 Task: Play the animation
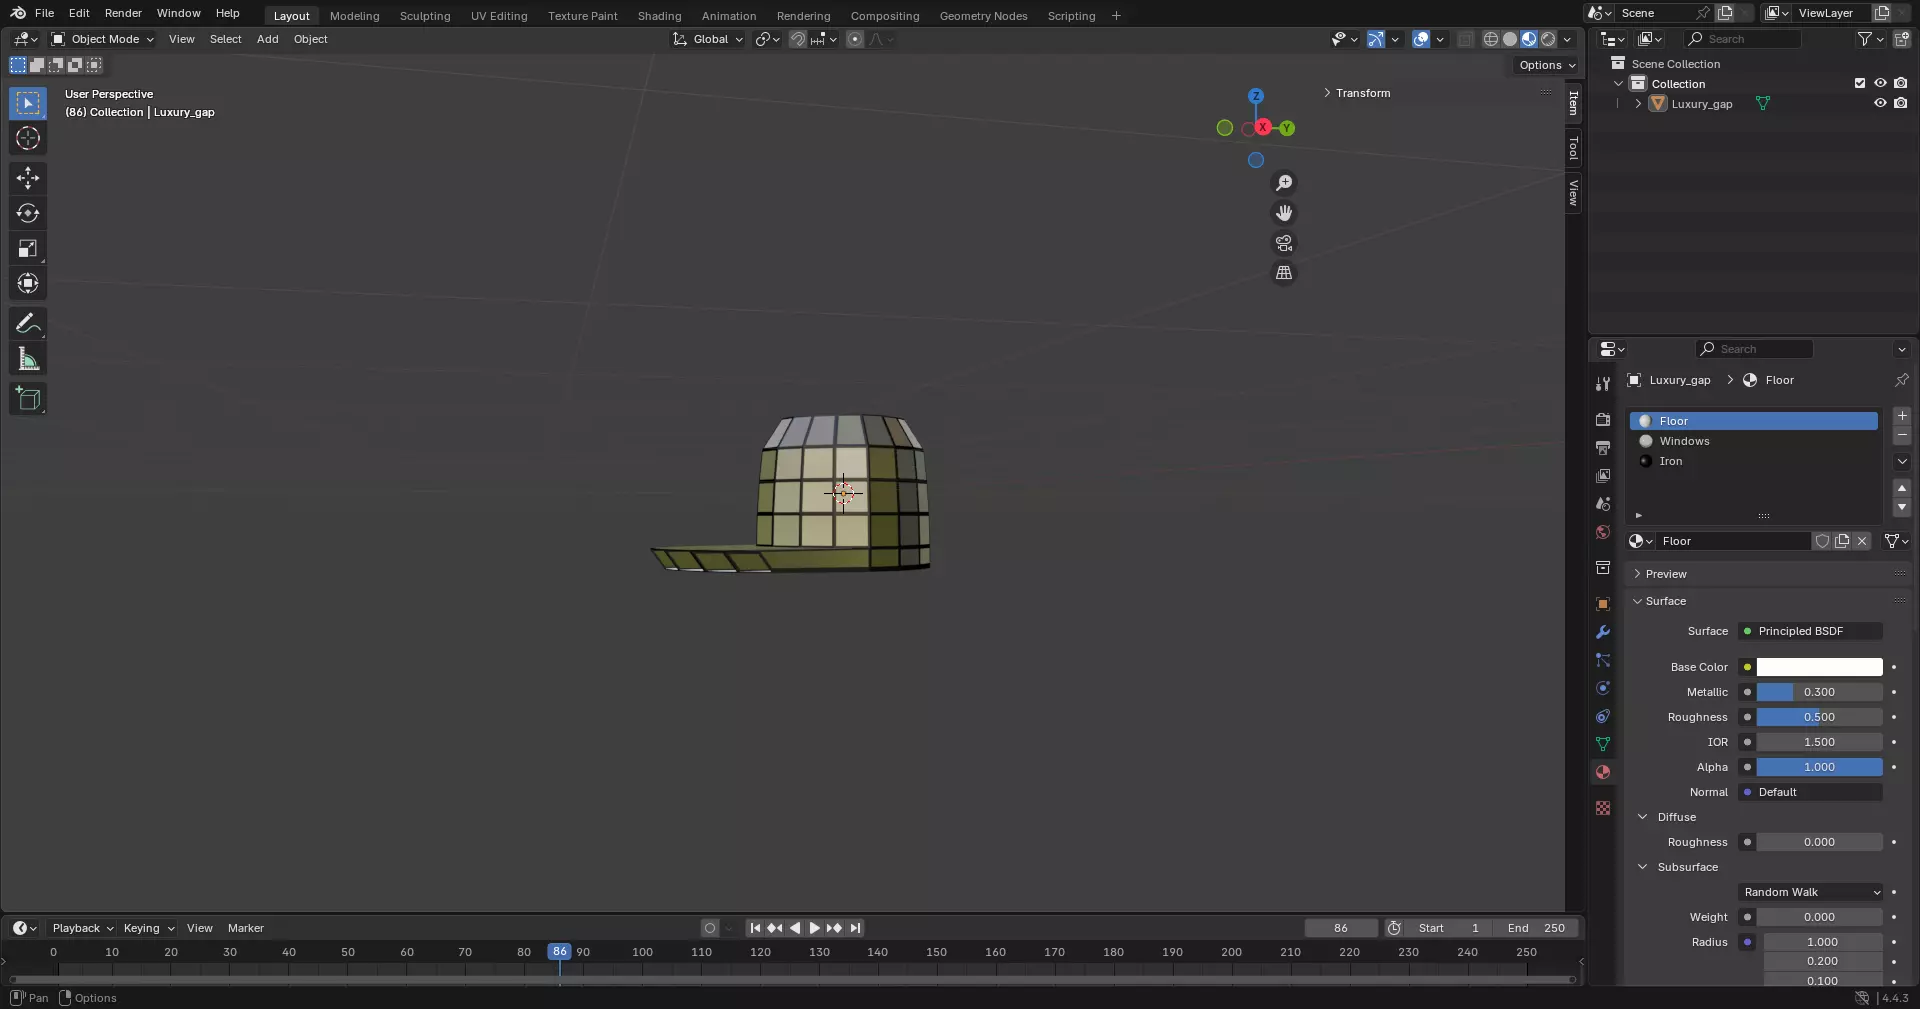coord(814,928)
